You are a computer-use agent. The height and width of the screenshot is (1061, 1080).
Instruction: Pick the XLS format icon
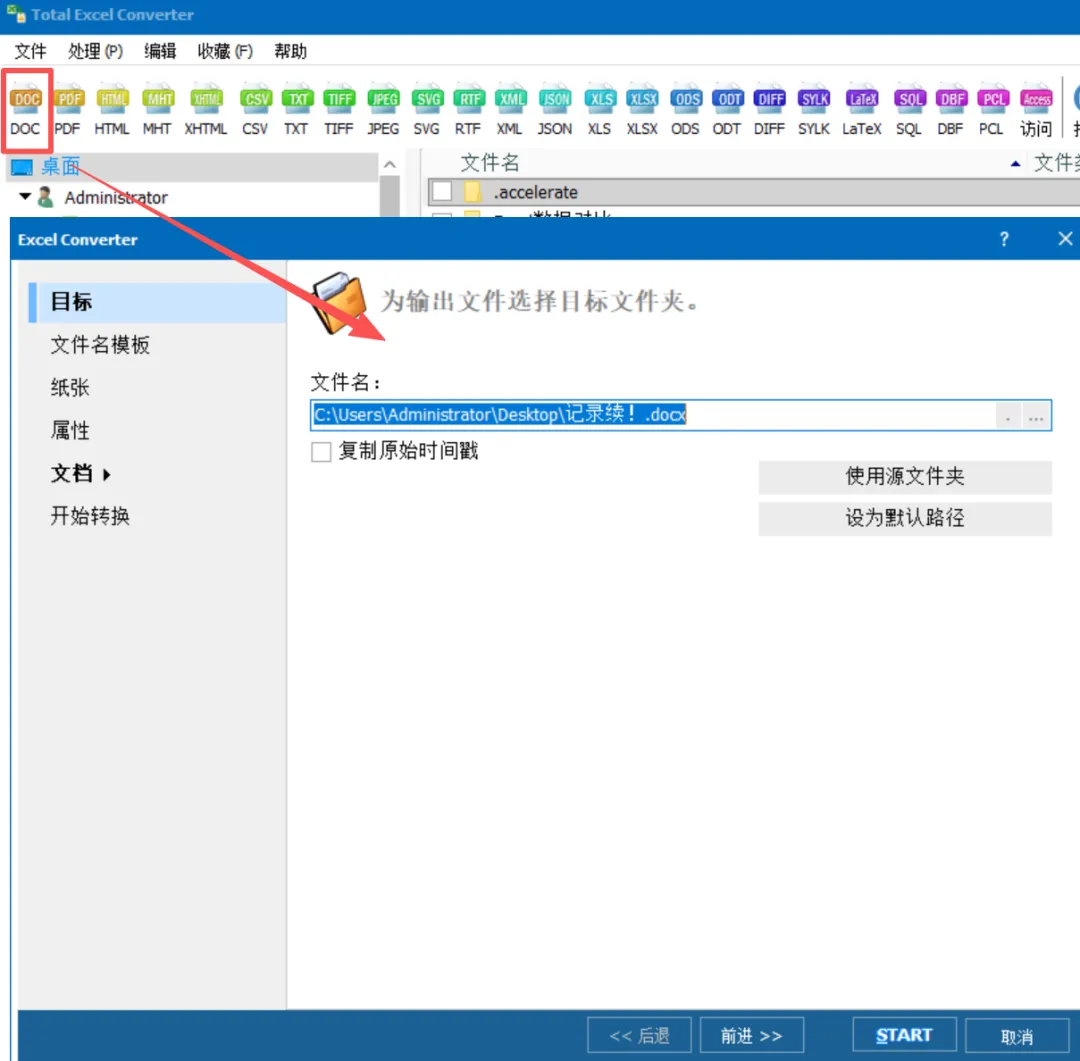tap(600, 110)
